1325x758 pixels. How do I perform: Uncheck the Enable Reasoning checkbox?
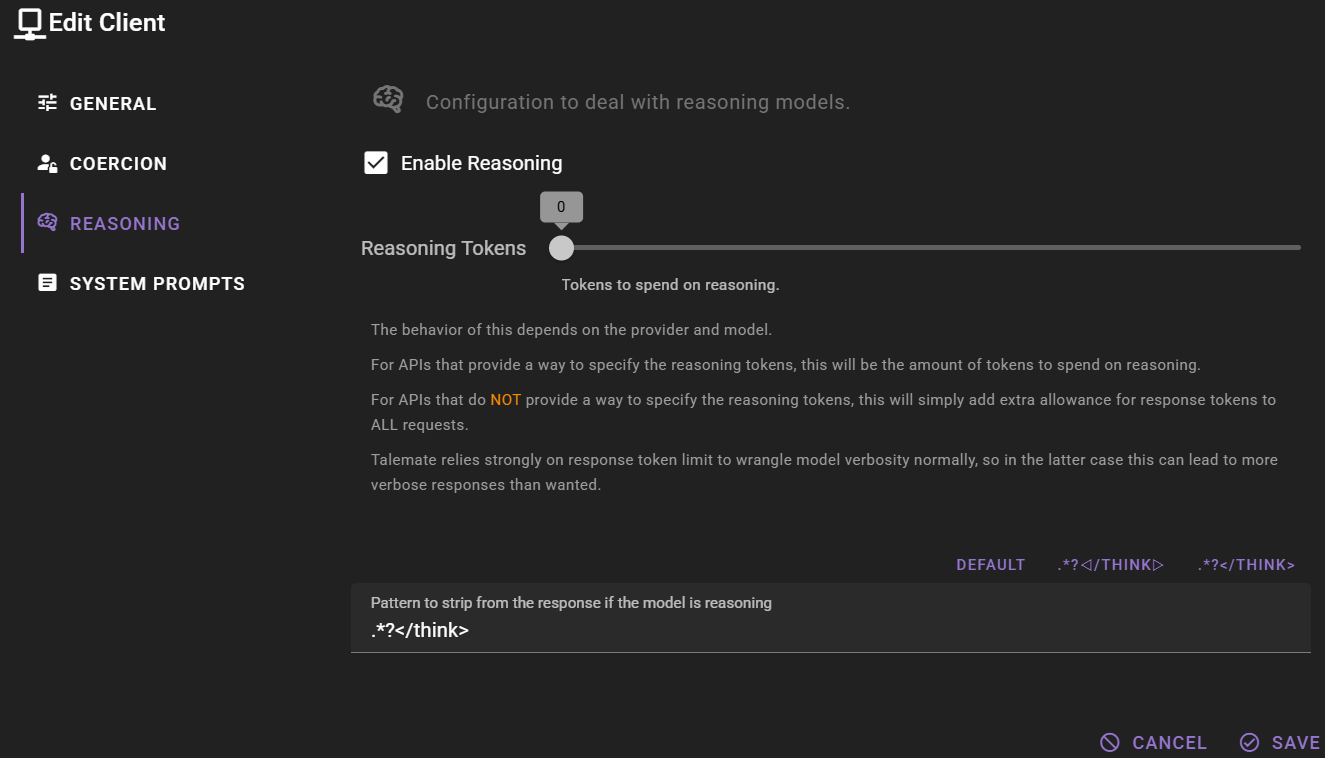[x=376, y=163]
